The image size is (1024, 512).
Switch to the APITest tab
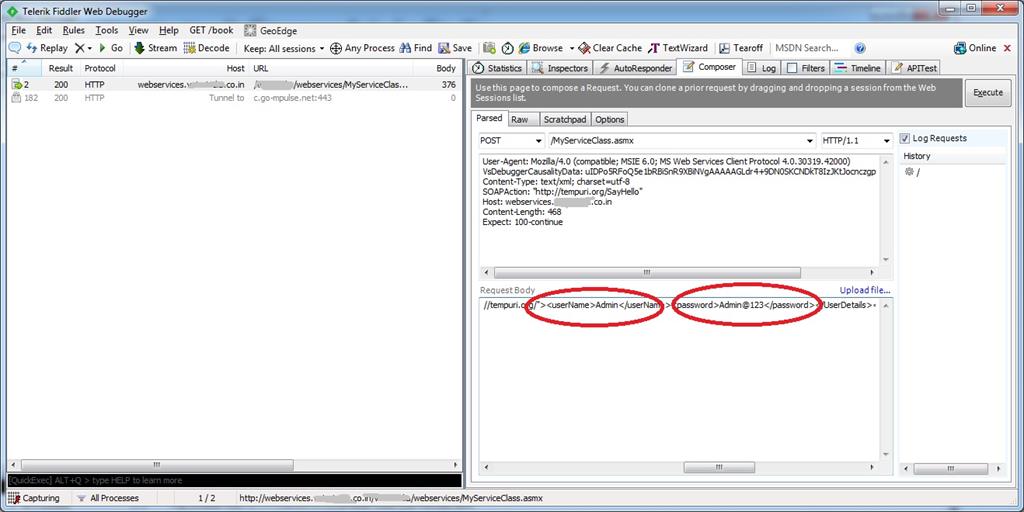[914, 68]
